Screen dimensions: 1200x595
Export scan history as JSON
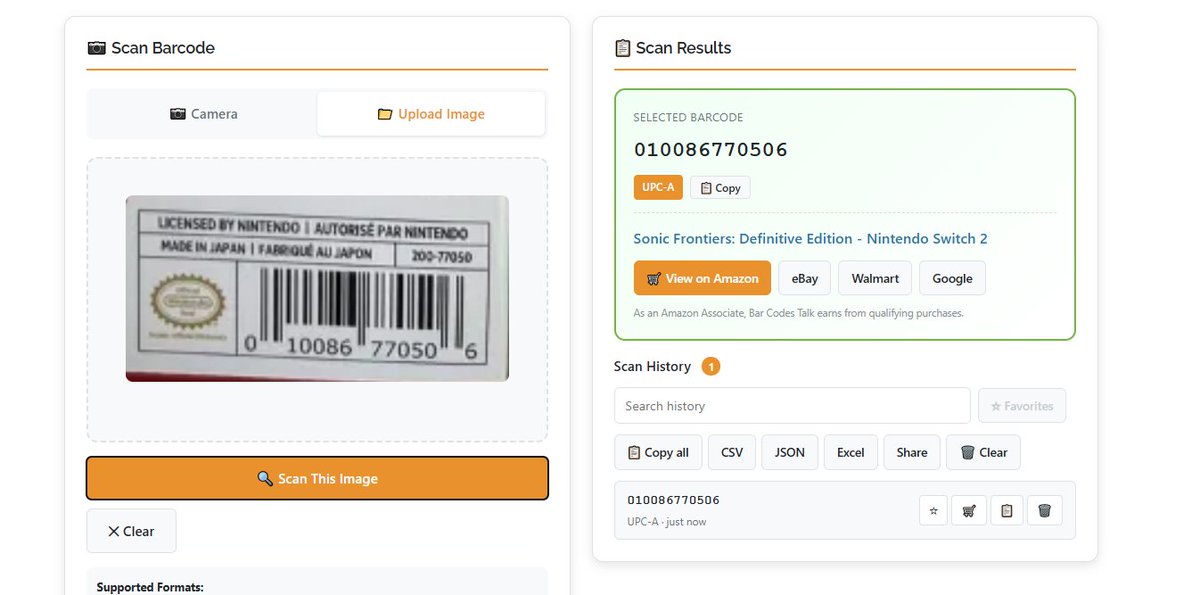790,452
